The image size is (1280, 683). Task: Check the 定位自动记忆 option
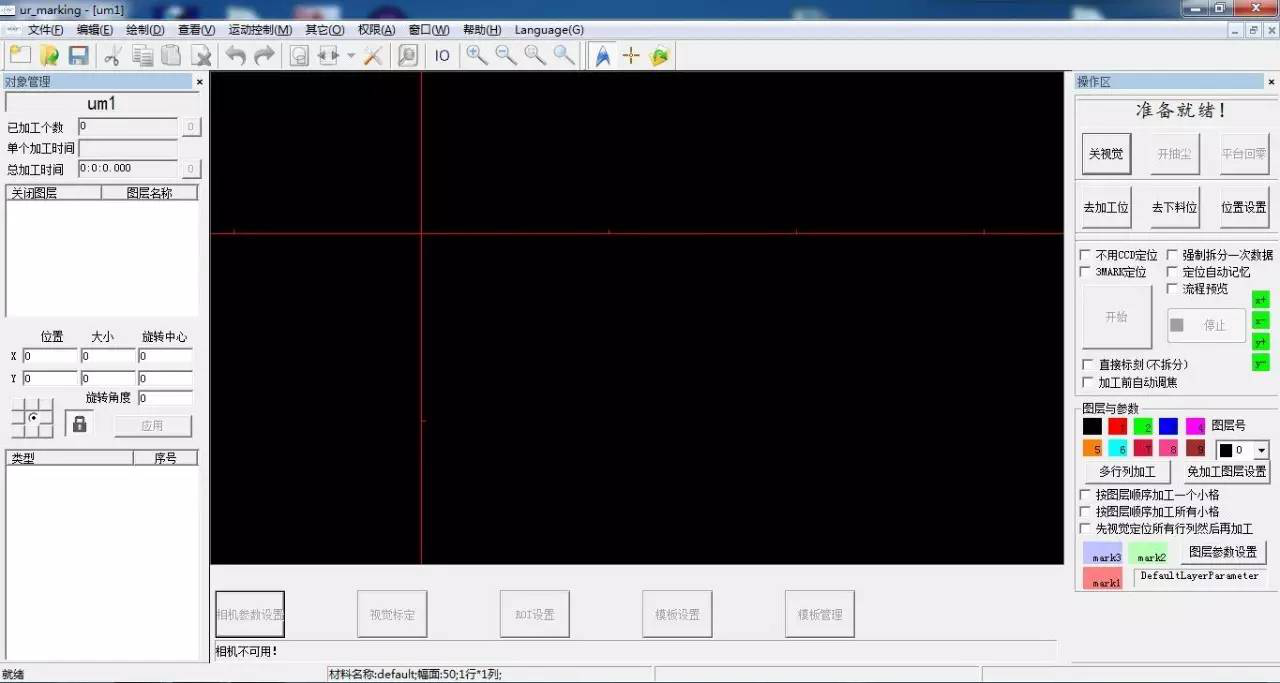coord(1173,272)
